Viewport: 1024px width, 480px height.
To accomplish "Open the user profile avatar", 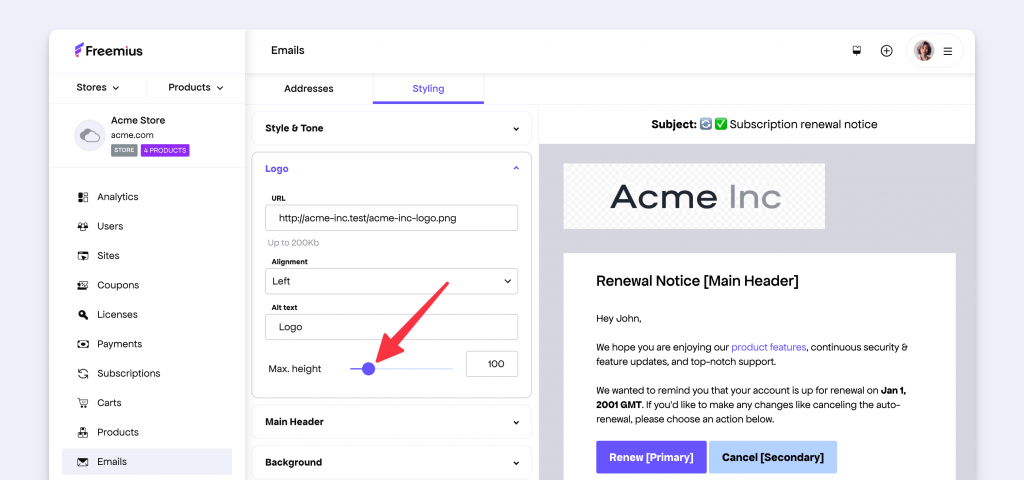I will pyautogui.click(x=923, y=50).
